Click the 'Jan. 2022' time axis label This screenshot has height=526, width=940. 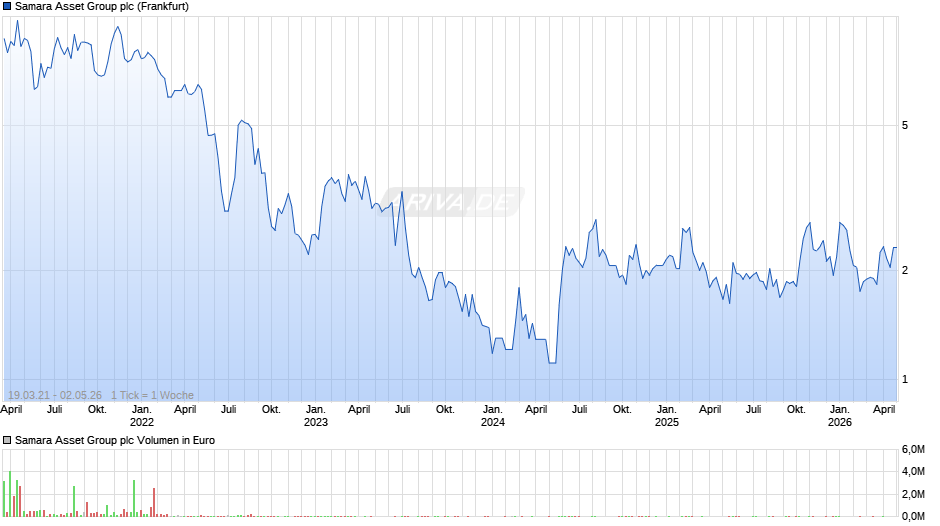[x=141, y=416]
